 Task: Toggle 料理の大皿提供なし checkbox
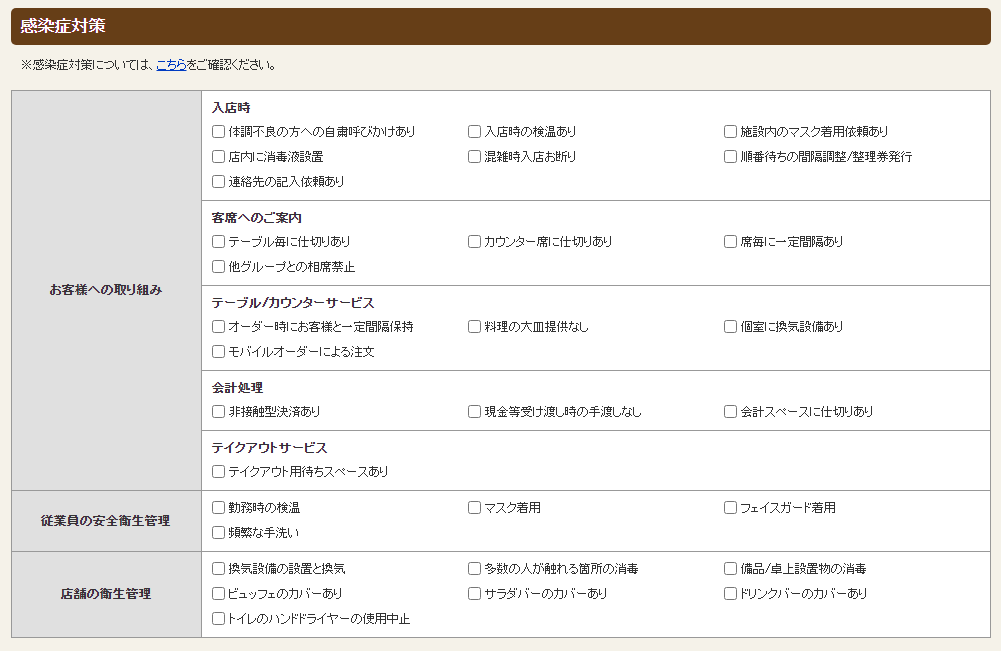coord(474,326)
